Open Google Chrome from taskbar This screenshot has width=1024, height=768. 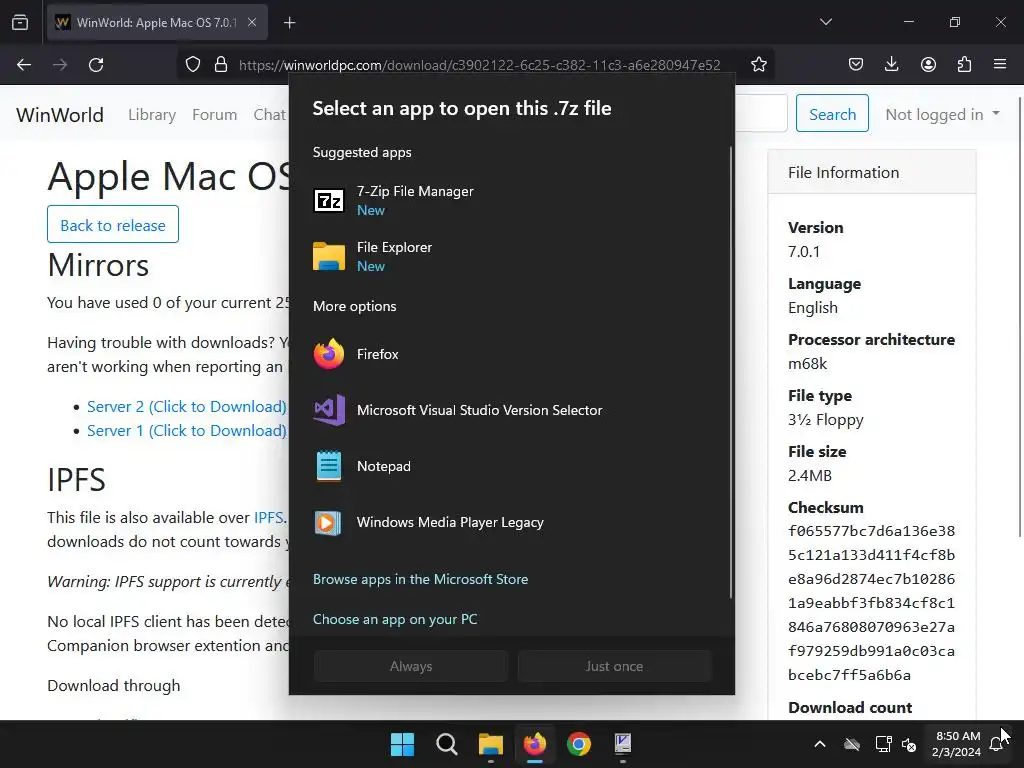coord(579,744)
